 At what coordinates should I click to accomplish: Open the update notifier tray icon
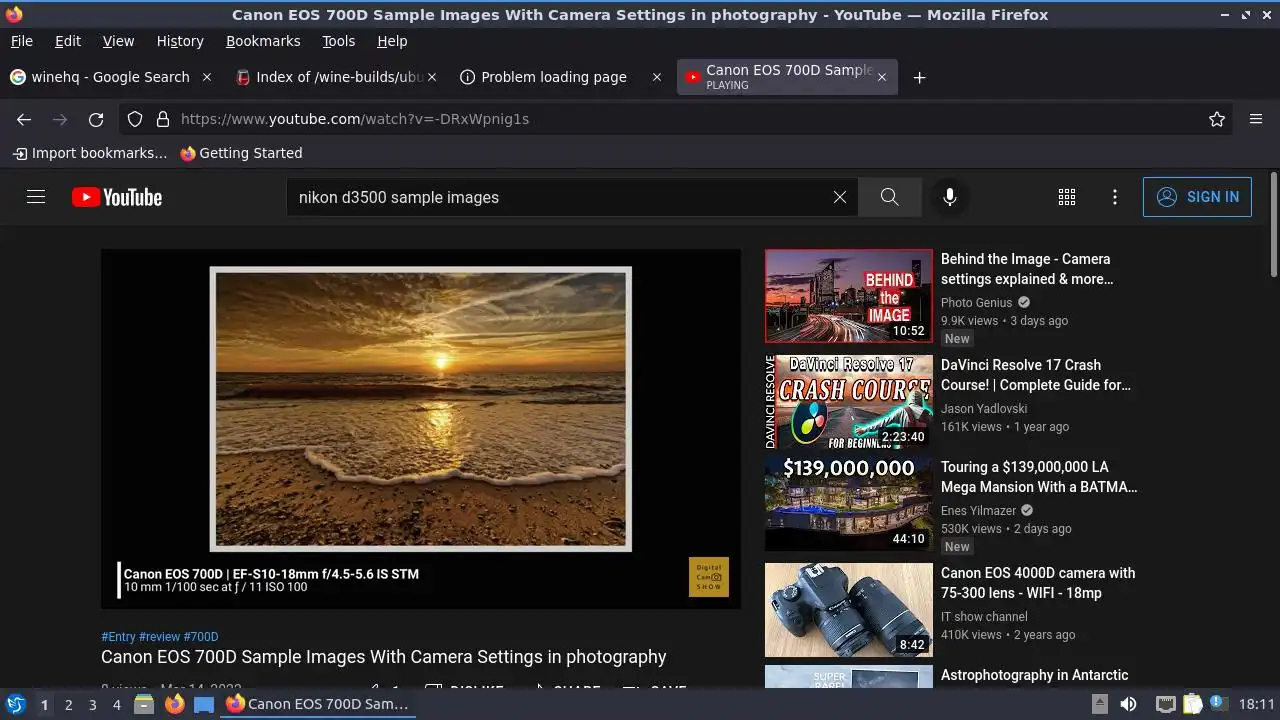click(x=1219, y=703)
